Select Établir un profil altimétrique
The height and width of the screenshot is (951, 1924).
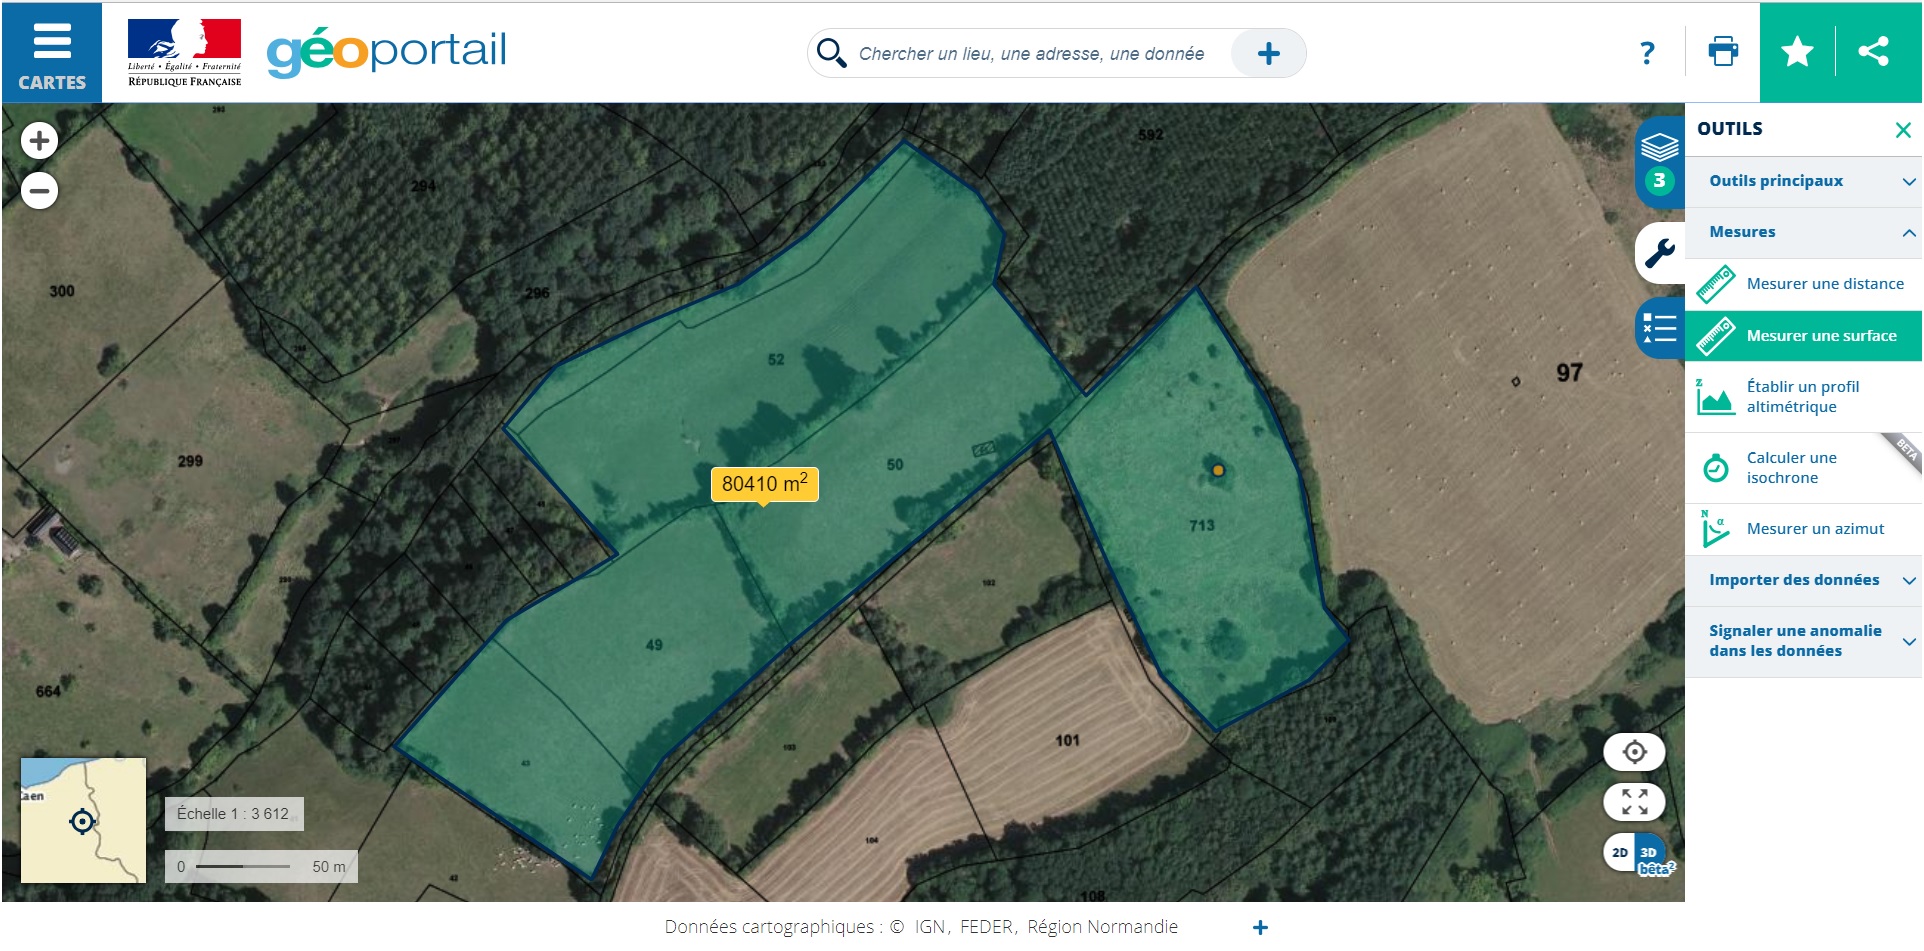1804,397
